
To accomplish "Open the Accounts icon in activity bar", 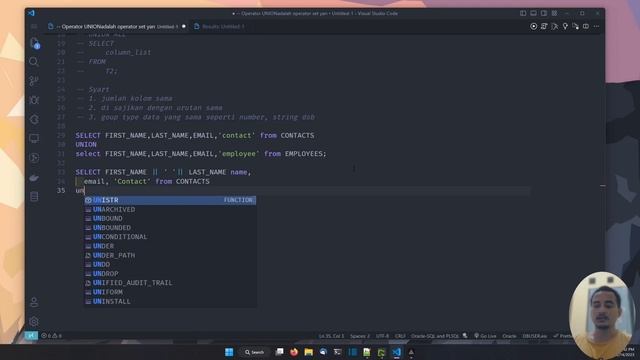I will 34,302.
